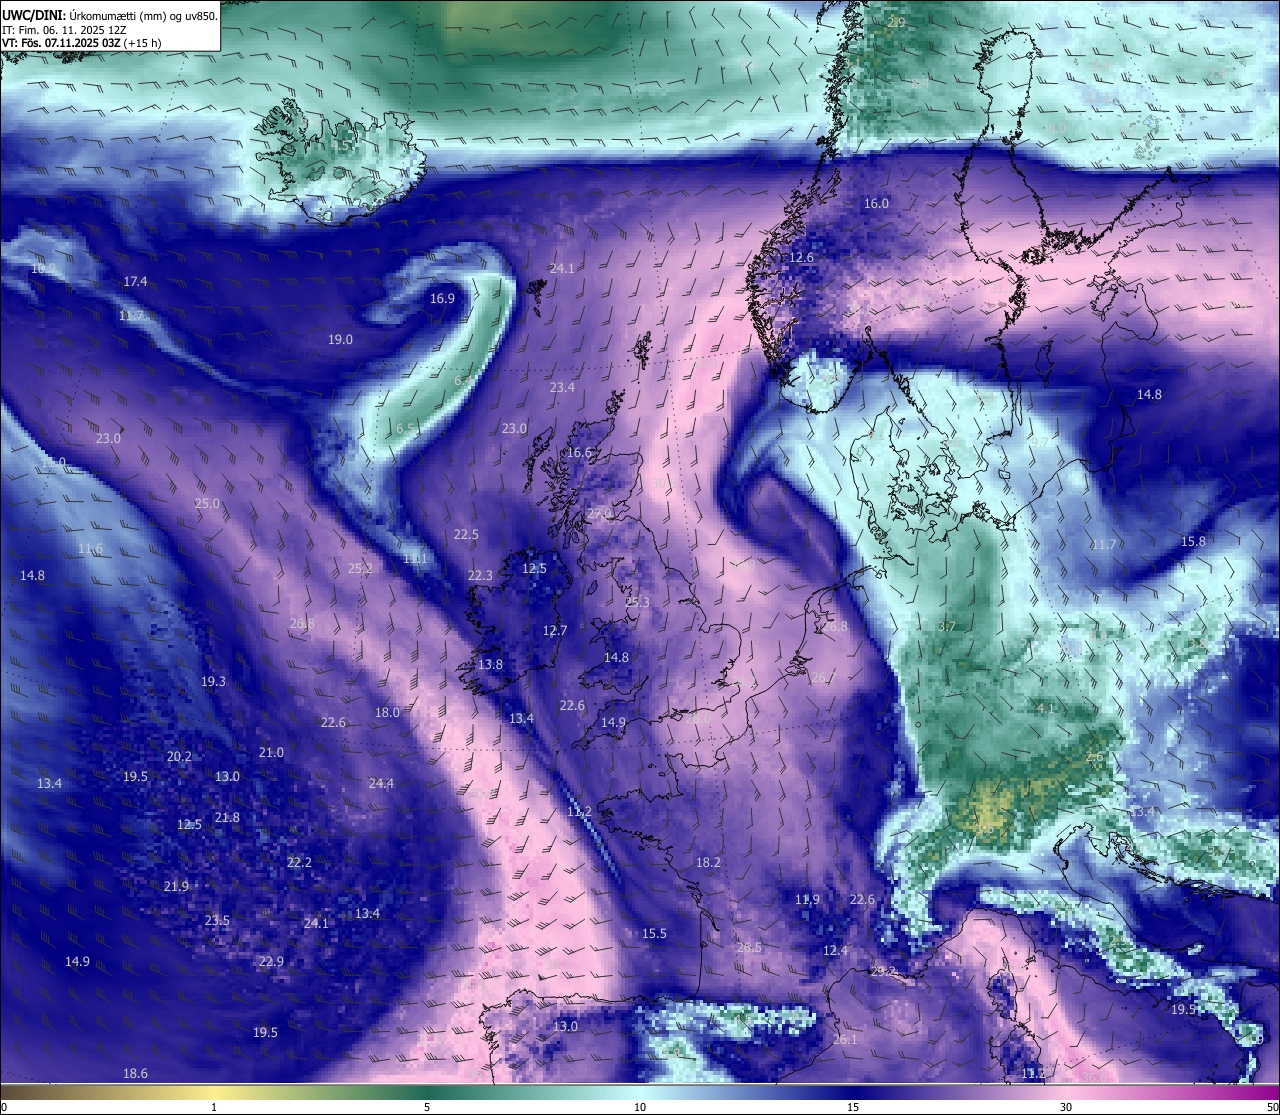Screen dimensions: 1280x1115
Task: Click the color scale tick label 10
Action: [x=640, y=1107]
